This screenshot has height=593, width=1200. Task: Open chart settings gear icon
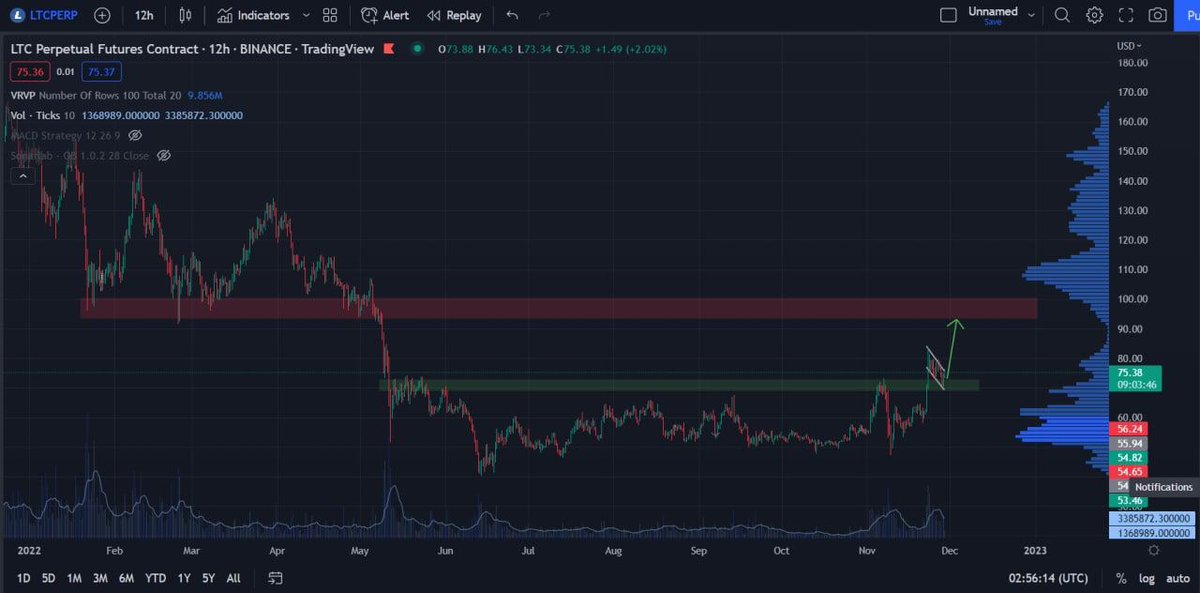click(1094, 15)
